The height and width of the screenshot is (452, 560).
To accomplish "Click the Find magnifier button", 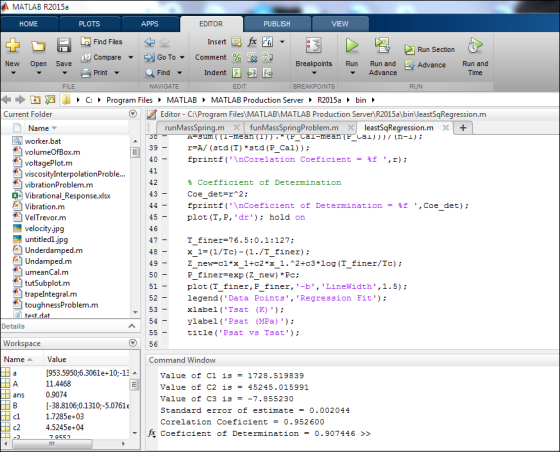I will coord(158,73).
